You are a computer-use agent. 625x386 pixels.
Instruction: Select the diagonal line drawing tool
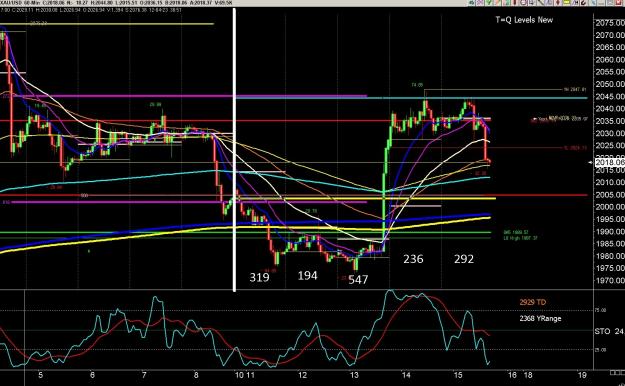540,2
